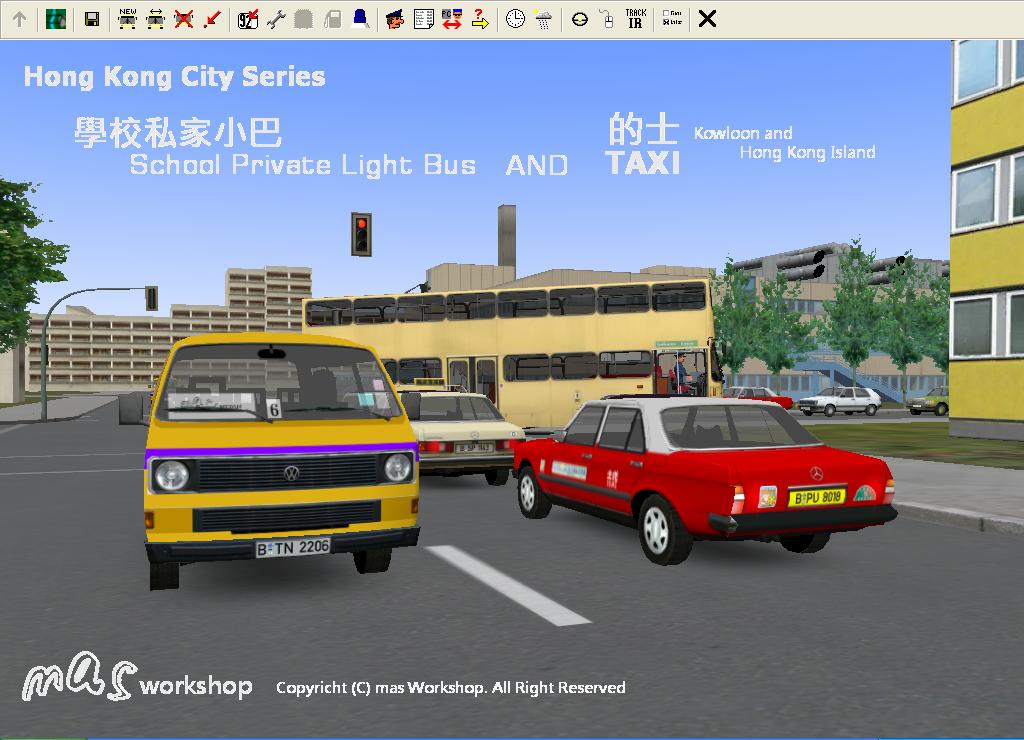Open the wrench repair tool
The width and height of the screenshot is (1024, 740).
pyautogui.click(x=276, y=18)
